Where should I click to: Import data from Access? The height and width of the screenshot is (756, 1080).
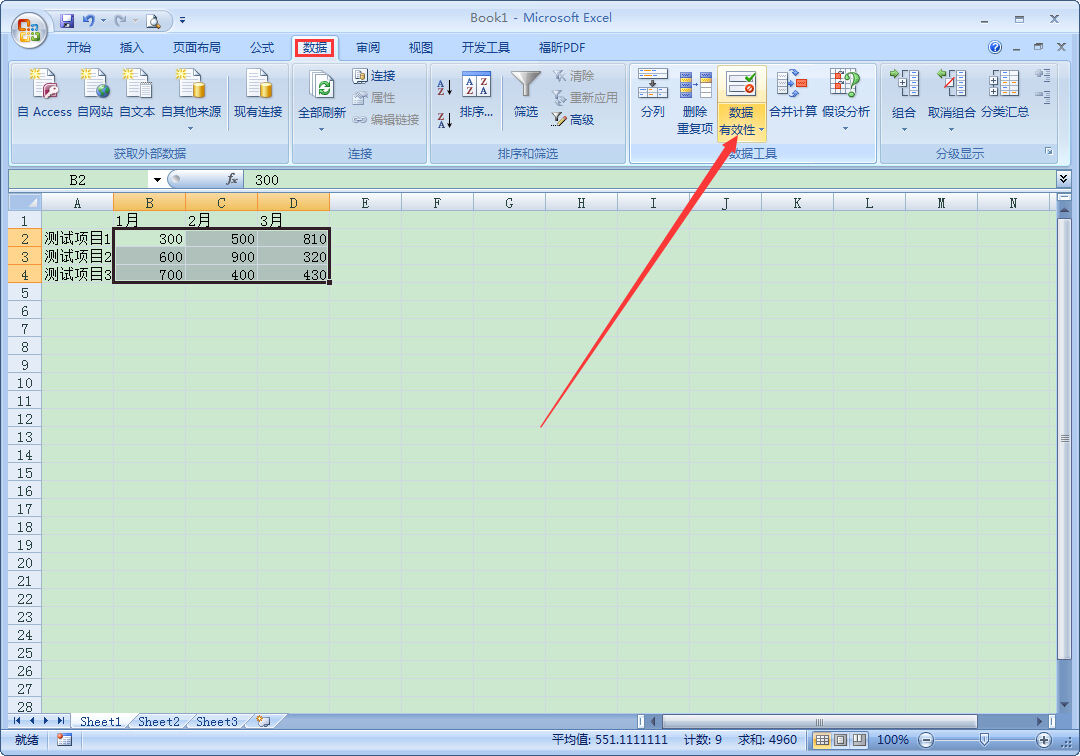click(x=44, y=94)
